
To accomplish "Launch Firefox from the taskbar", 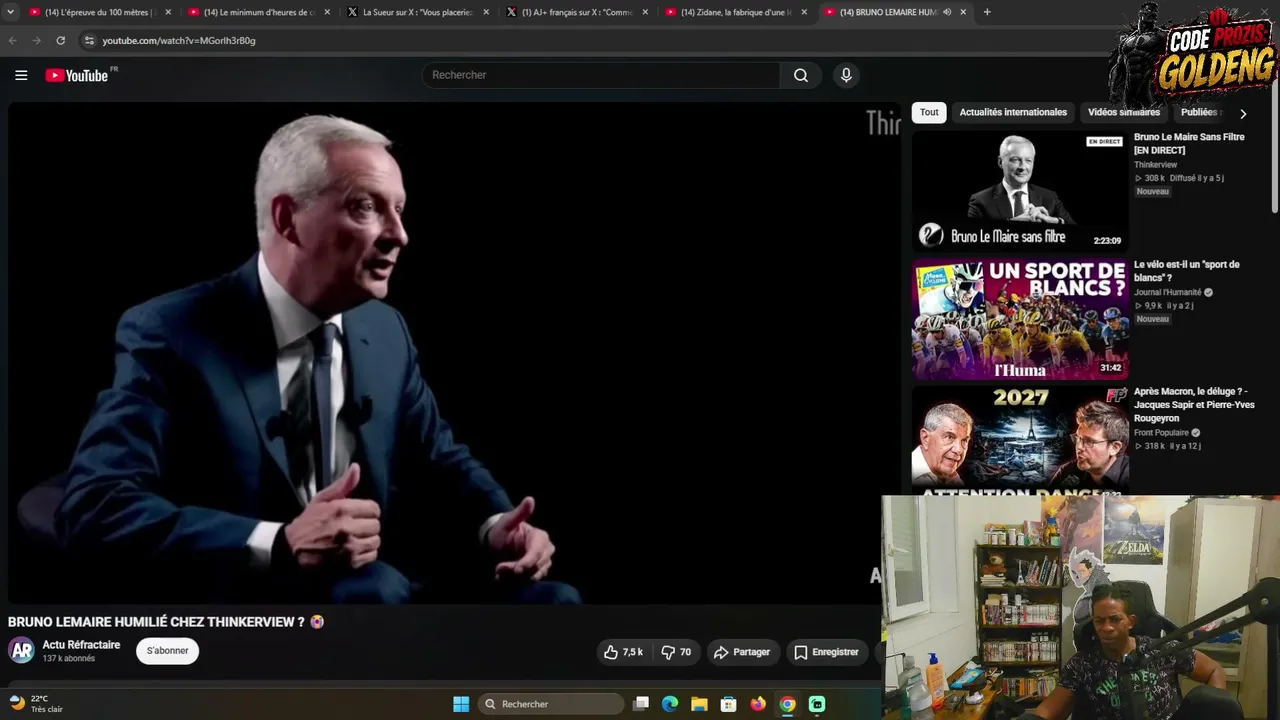I will 758,704.
